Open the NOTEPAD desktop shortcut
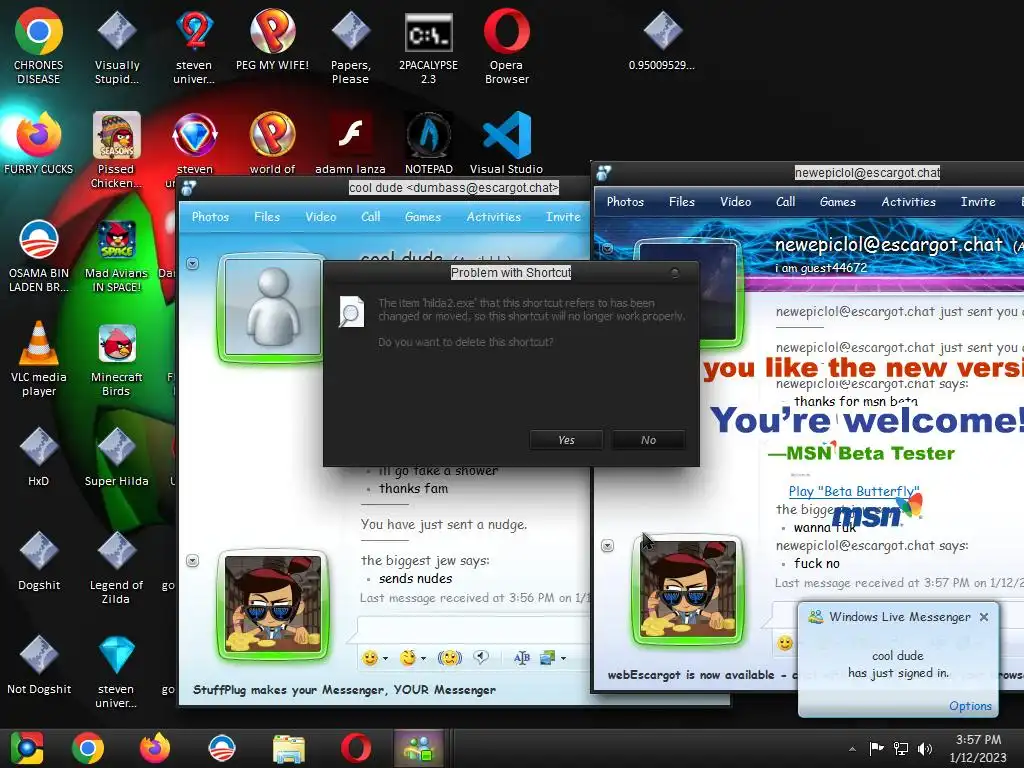Viewport: 1024px width, 768px height. click(x=428, y=144)
